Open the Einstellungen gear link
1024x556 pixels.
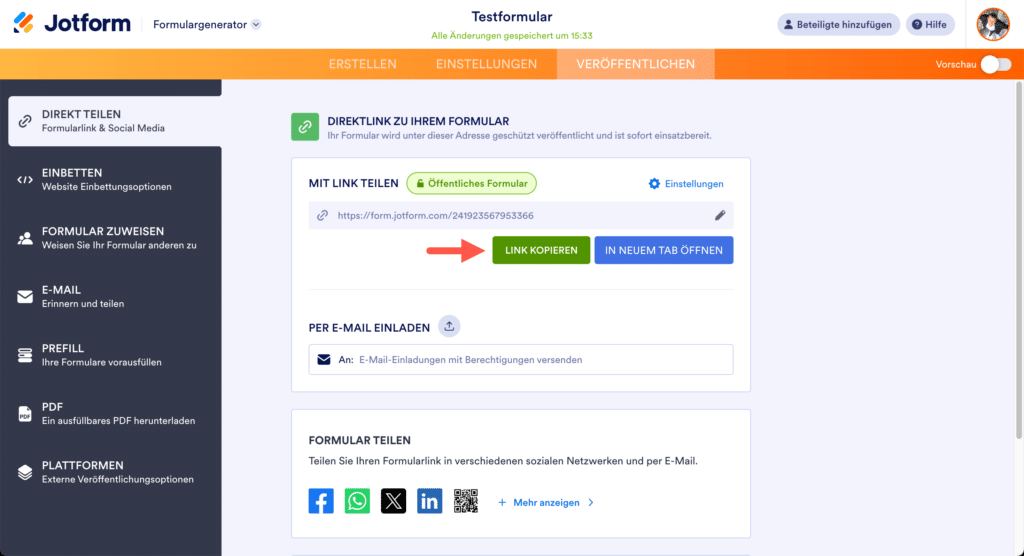686,184
